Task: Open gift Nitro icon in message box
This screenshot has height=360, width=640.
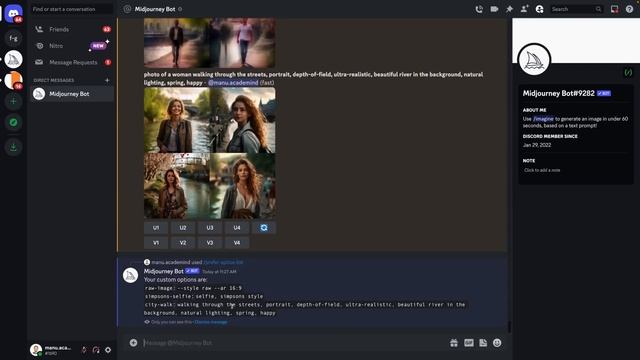Action: (454, 343)
